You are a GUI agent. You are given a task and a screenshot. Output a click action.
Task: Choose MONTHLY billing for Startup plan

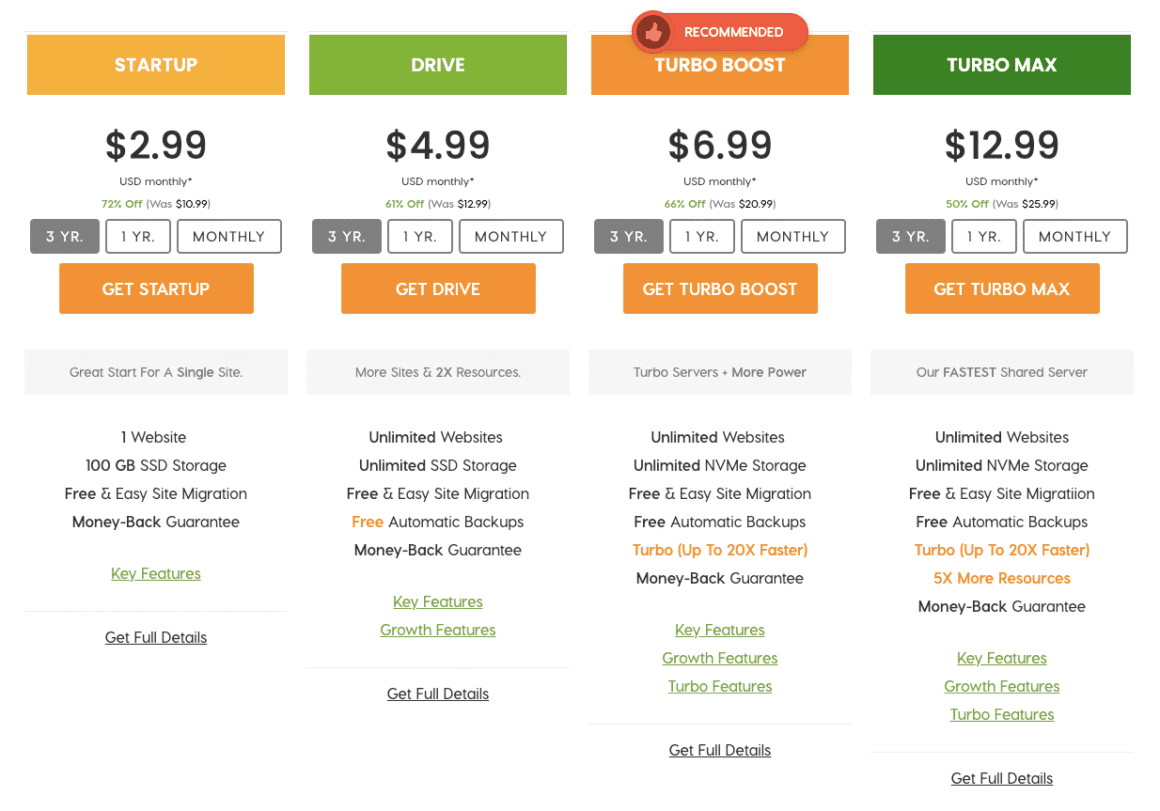pyautogui.click(x=229, y=237)
